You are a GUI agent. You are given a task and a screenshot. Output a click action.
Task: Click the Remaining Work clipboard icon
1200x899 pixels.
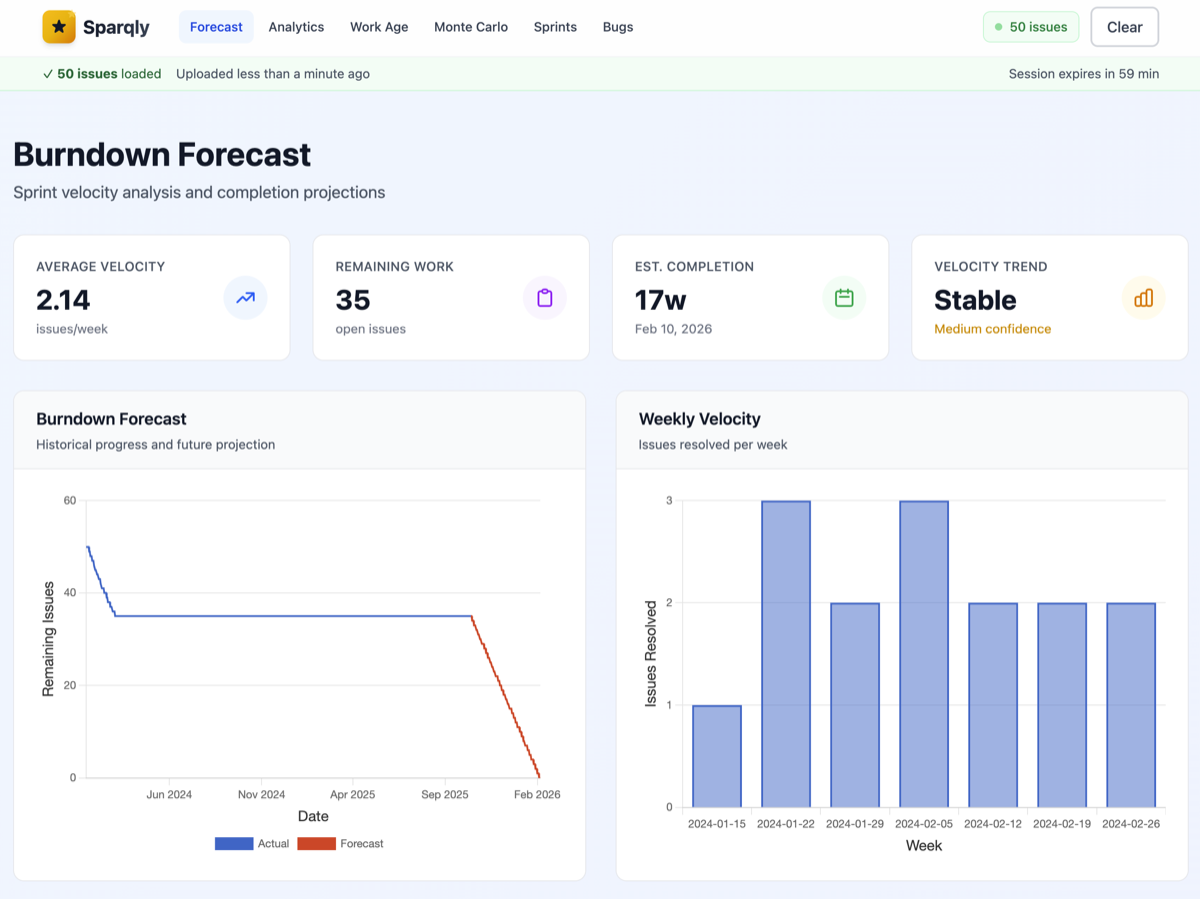[545, 298]
